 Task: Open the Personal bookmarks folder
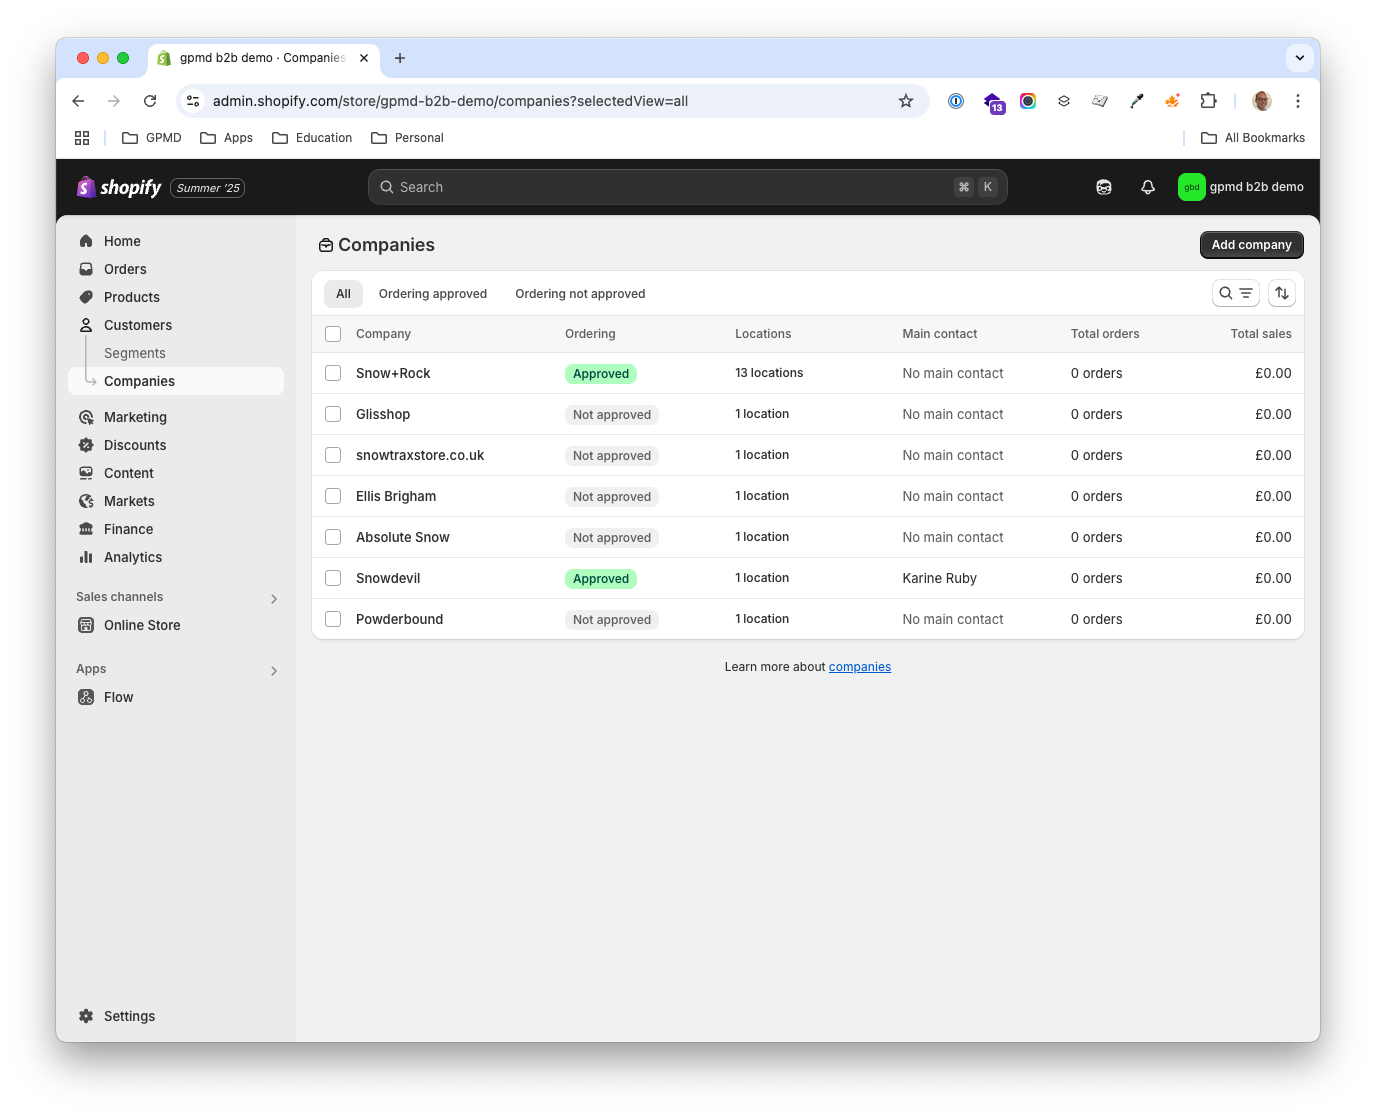point(407,138)
